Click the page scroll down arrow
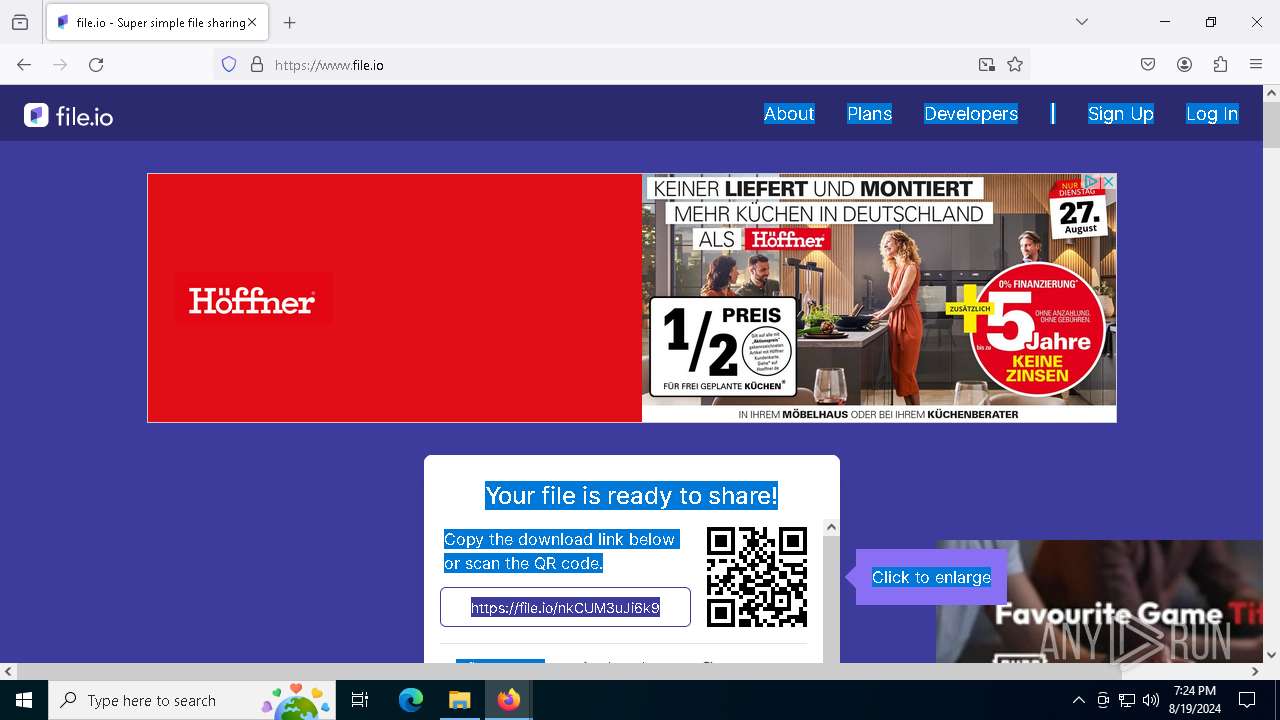Image resolution: width=1280 pixels, height=720 pixels. tap(1271, 655)
